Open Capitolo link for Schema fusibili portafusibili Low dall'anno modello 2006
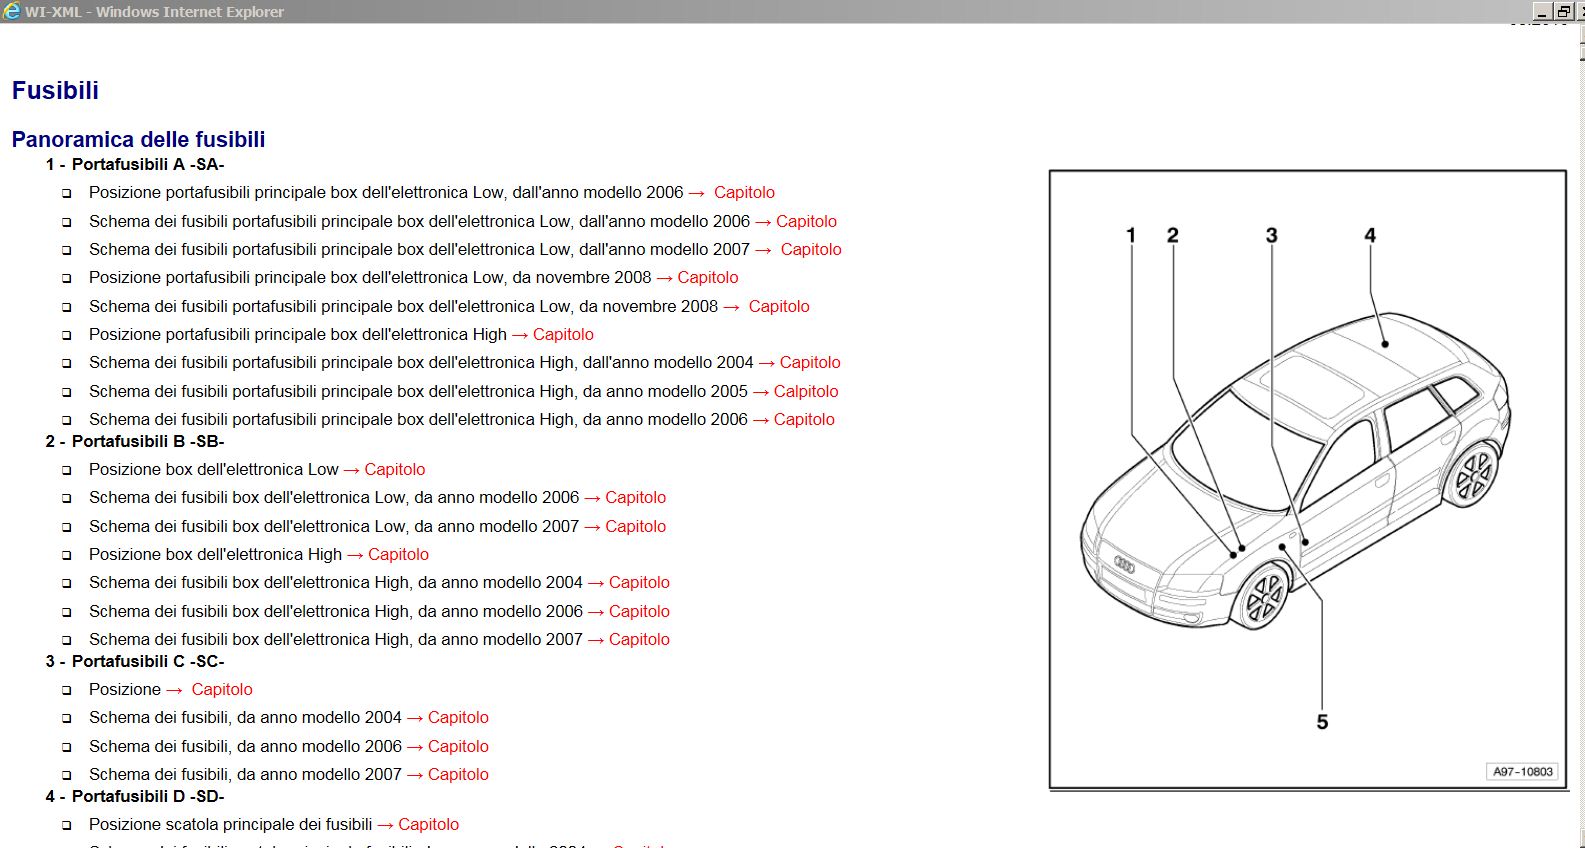The height and width of the screenshot is (848, 1585). tap(806, 221)
